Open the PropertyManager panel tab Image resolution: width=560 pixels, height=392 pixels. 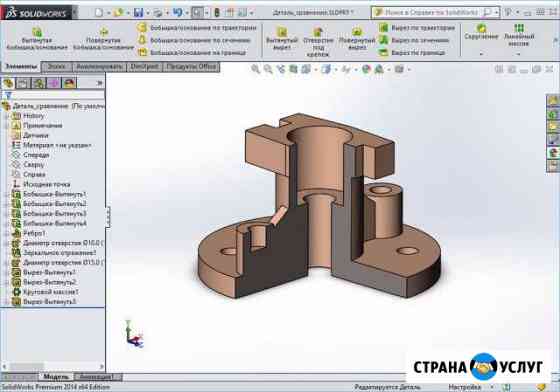click(23, 83)
